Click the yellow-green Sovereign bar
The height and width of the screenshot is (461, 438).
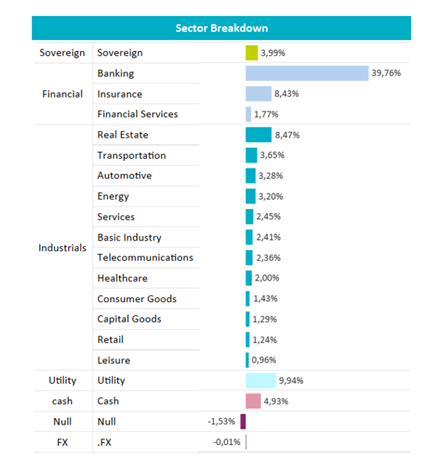point(252,53)
